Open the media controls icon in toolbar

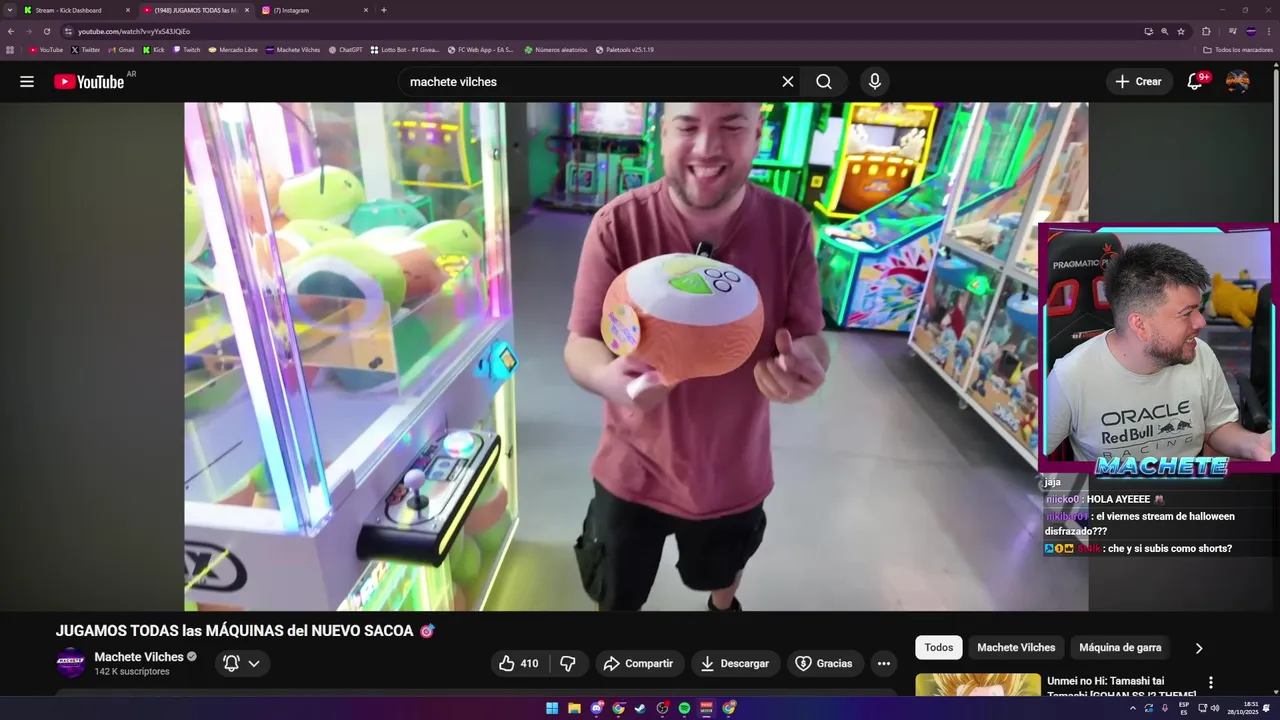click(1233, 31)
